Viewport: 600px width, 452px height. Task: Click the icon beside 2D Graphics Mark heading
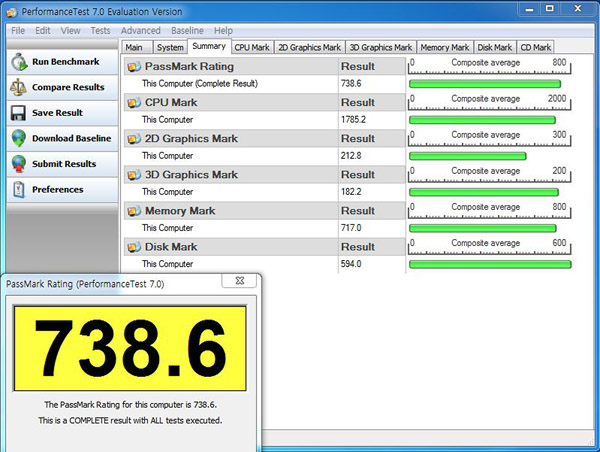134,139
